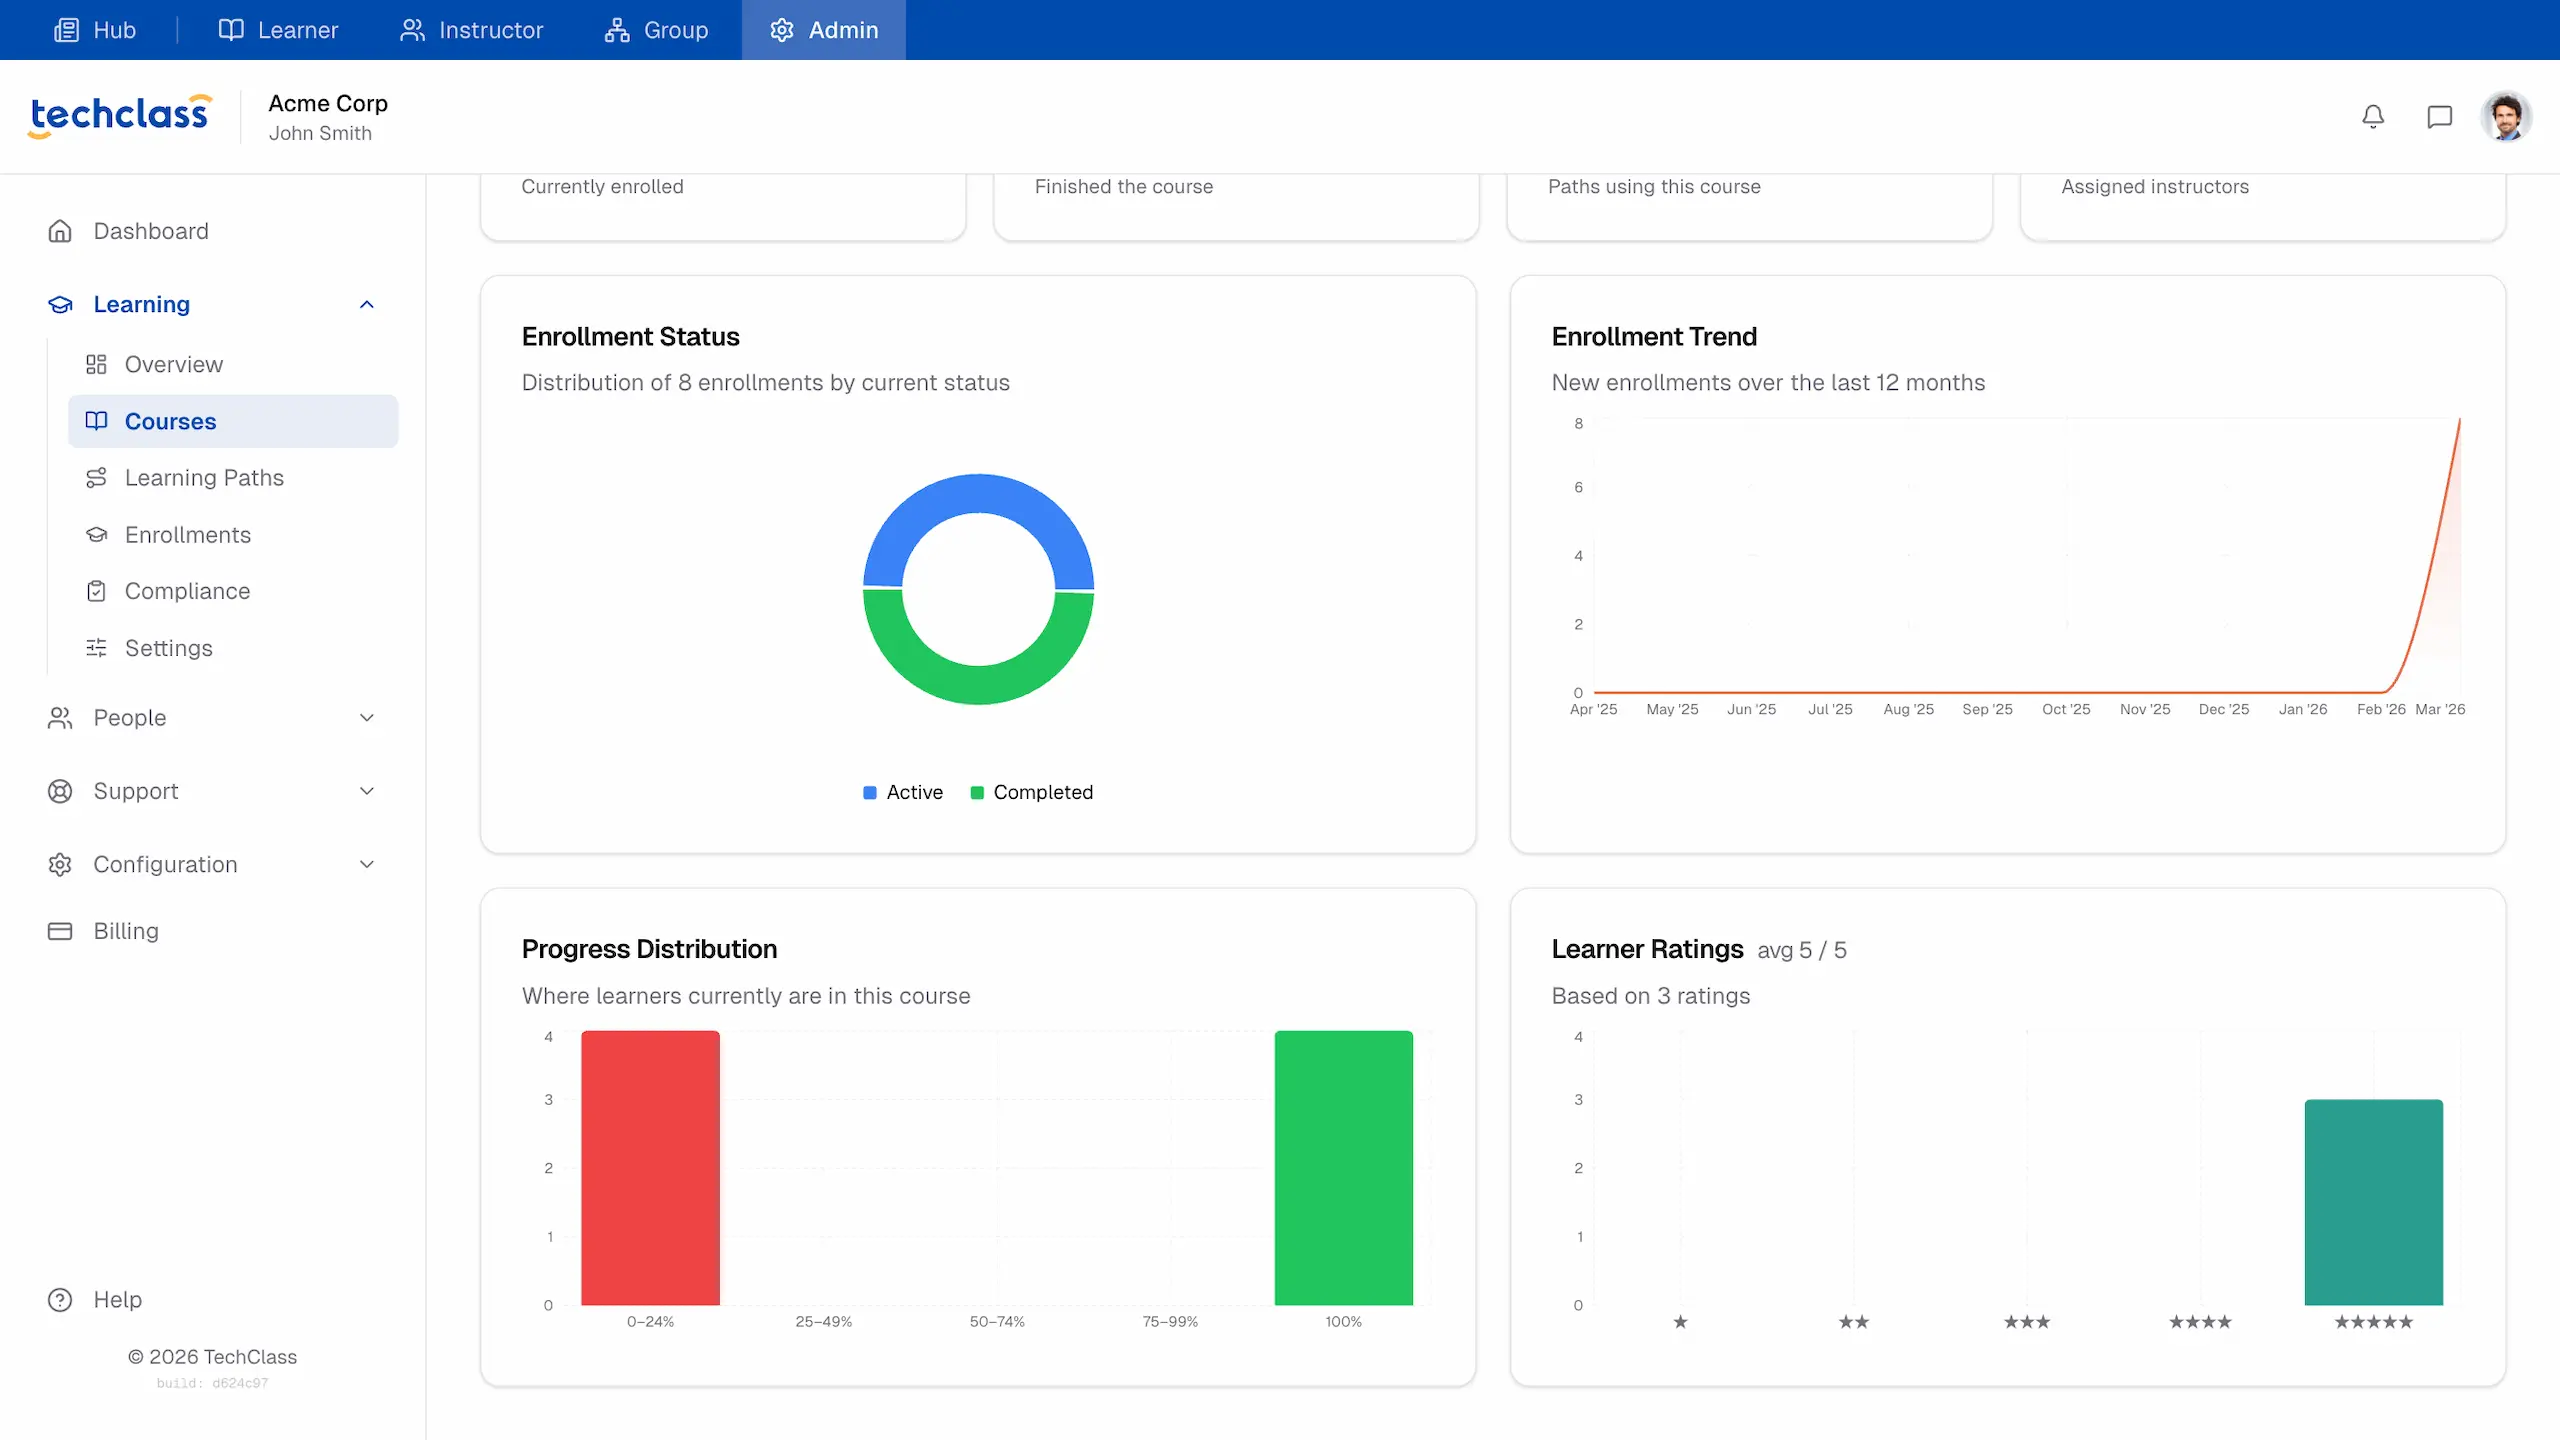Click the Help question mark icon
The image size is (2560, 1440).
[60, 1299]
